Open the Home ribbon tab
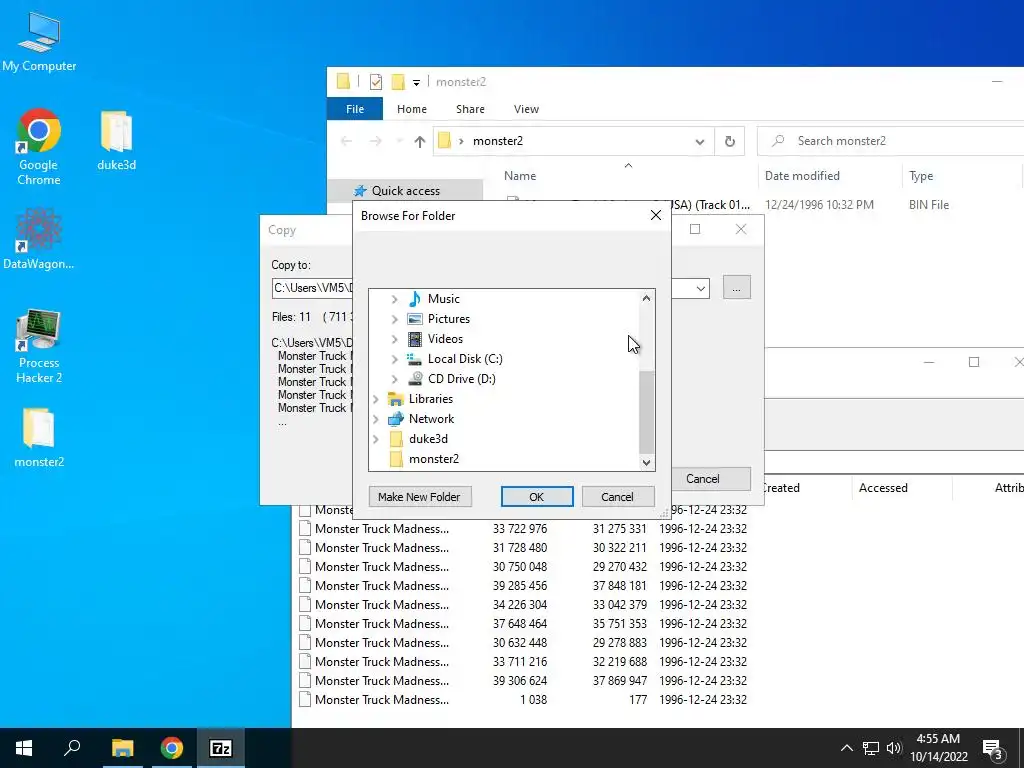 (411, 109)
